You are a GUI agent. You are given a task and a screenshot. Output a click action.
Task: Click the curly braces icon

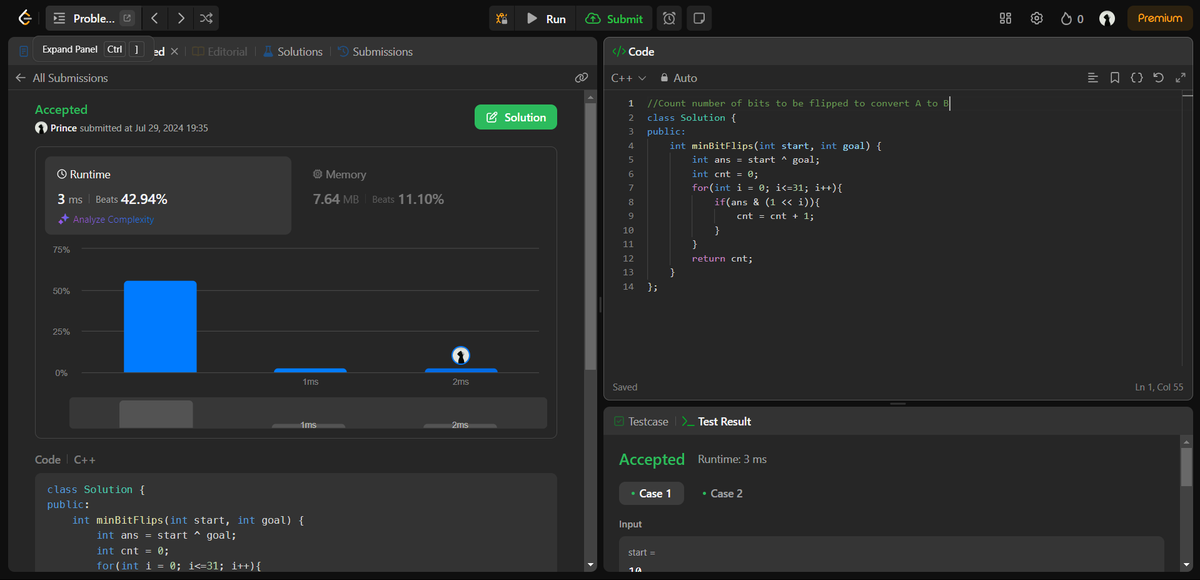coord(1136,77)
